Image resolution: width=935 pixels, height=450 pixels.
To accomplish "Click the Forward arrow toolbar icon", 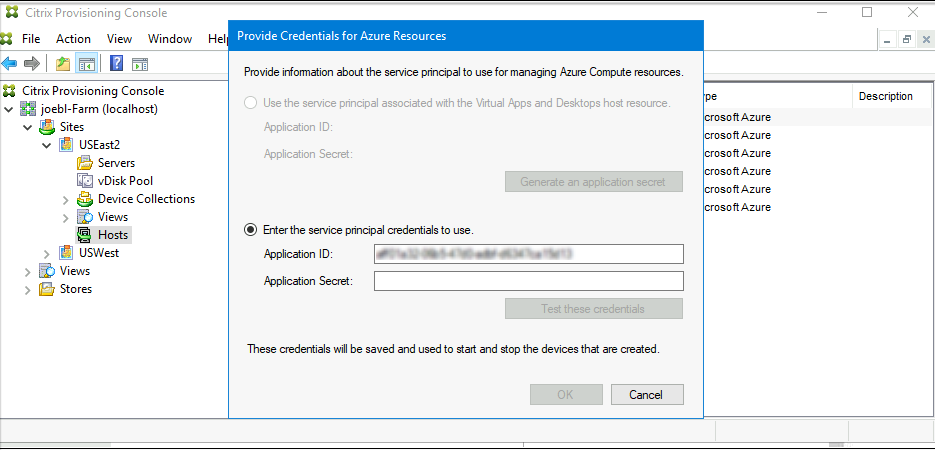I will pyautogui.click(x=31, y=64).
